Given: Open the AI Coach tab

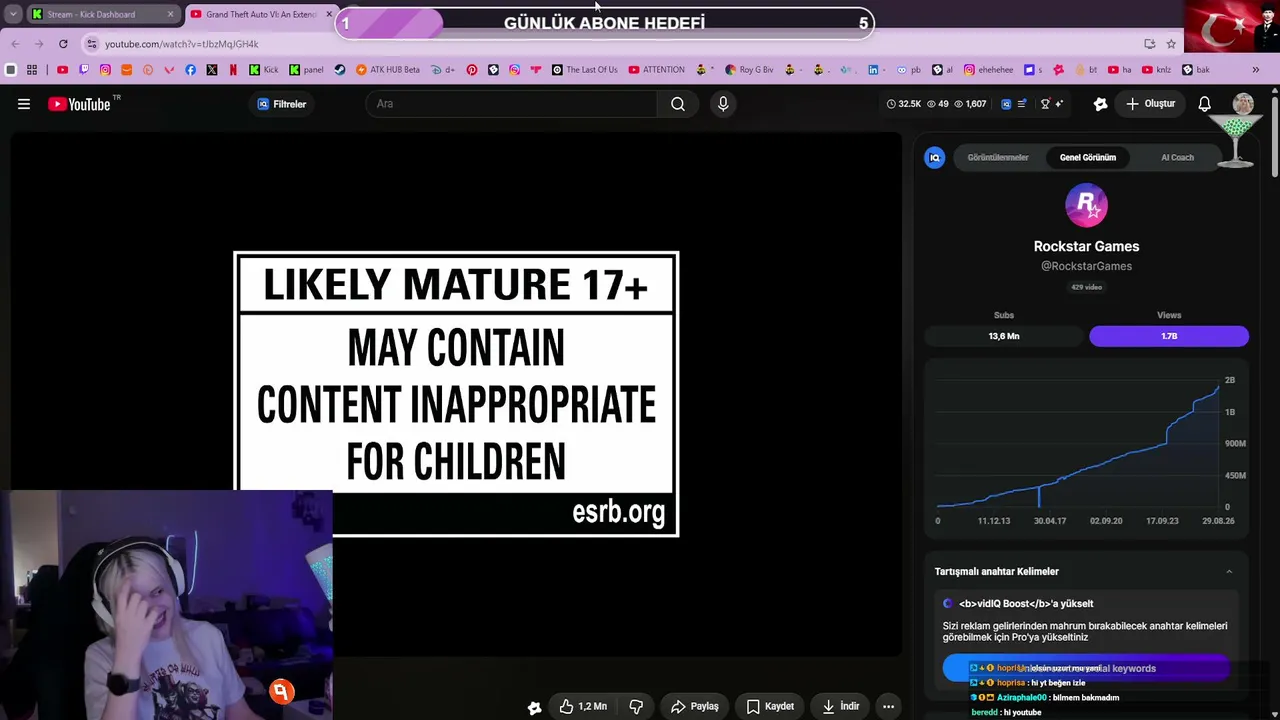Looking at the screenshot, I should tap(1177, 157).
